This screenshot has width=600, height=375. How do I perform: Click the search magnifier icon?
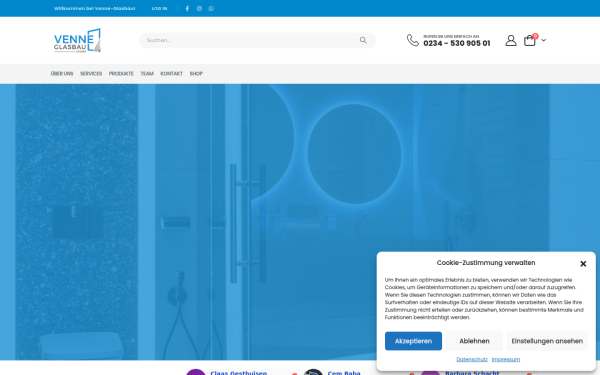click(x=363, y=40)
